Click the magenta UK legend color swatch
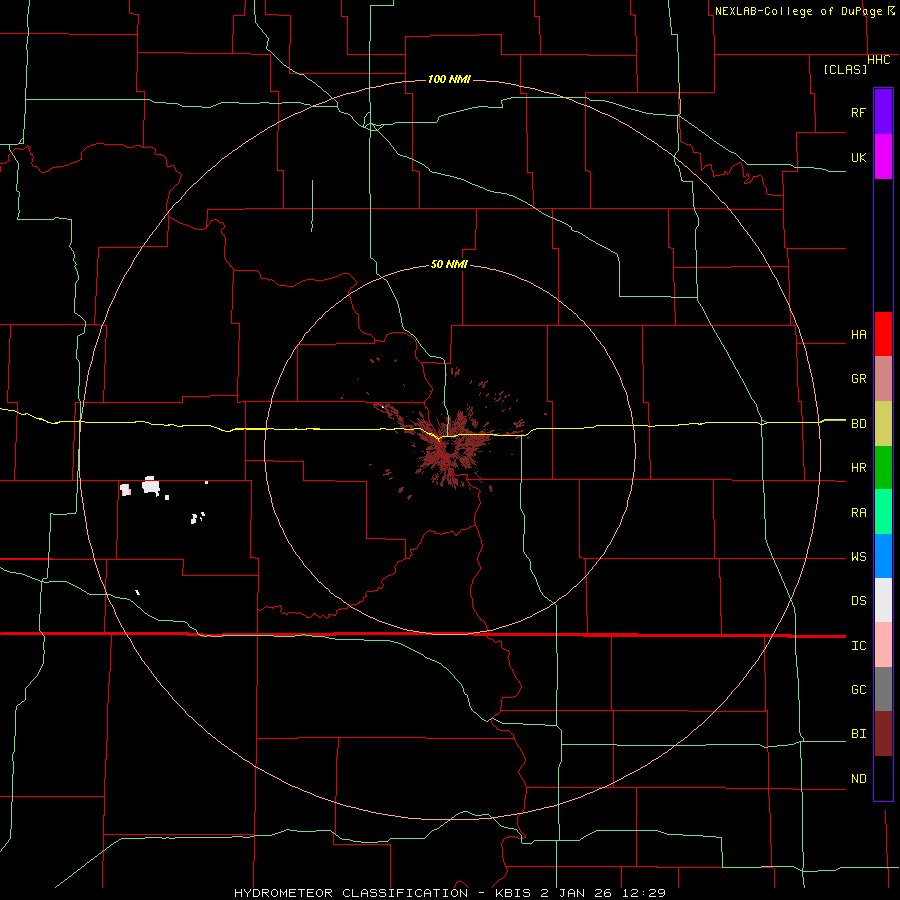 coord(883,157)
